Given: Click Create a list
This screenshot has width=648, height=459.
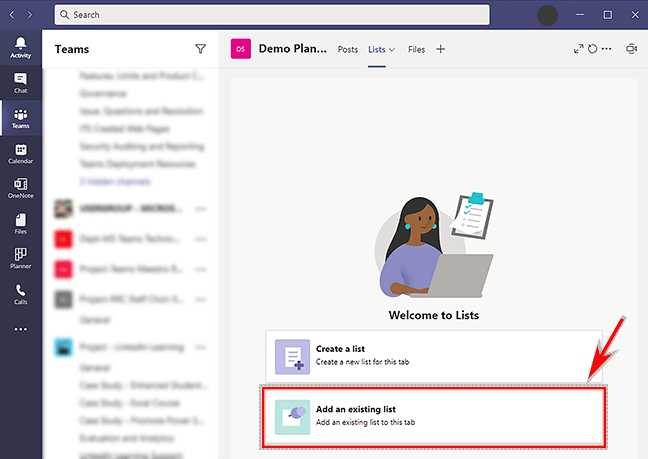Looking at the screenshot, I should (433, 354).
